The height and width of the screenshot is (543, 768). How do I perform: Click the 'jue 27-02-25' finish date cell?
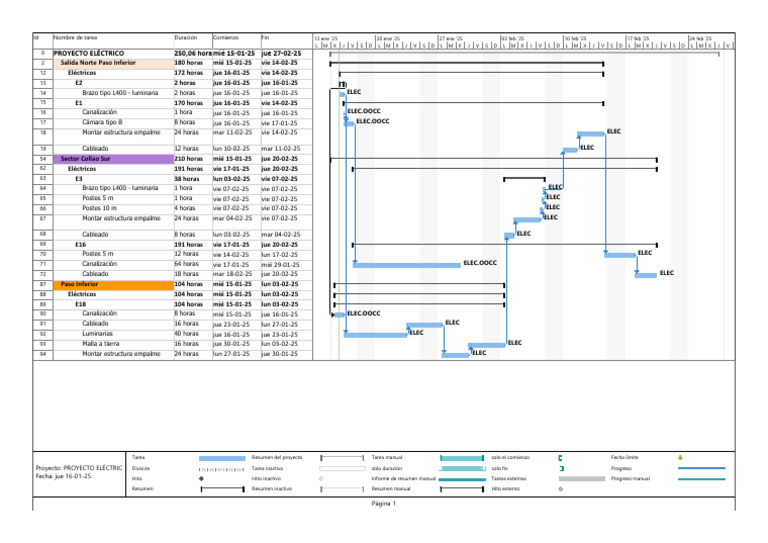pyautogui.click(x=281, y=53)
